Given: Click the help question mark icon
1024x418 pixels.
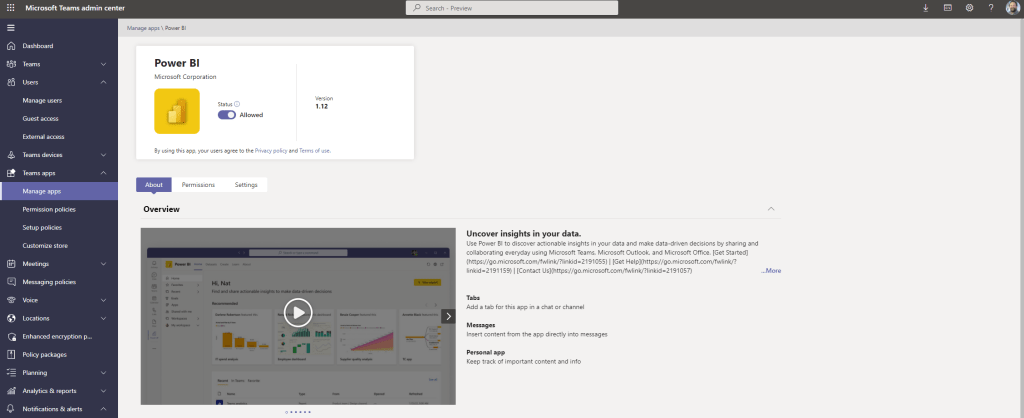Looking at the screenshot, I should [991, 8].
